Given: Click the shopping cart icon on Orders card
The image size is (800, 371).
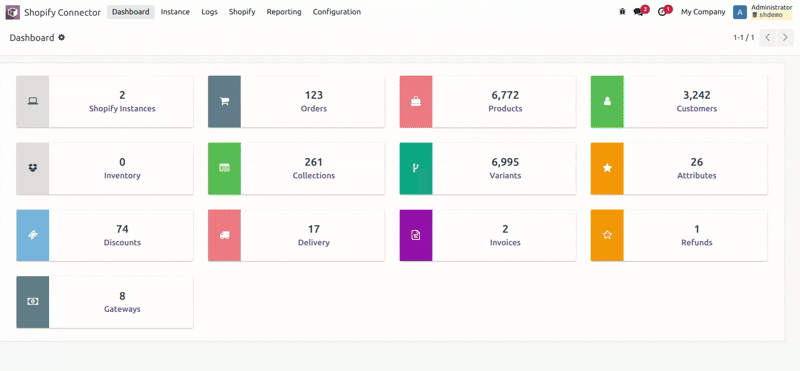Looking at the screenshot, I should click(x=224, y=102).
